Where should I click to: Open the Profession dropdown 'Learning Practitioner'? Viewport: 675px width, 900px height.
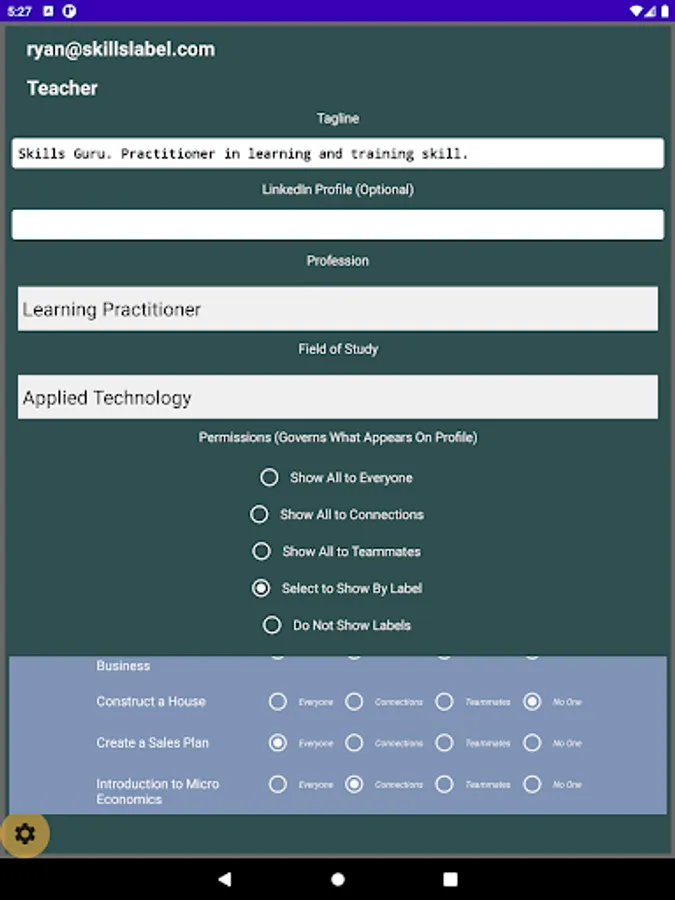(x=338, y=309)
